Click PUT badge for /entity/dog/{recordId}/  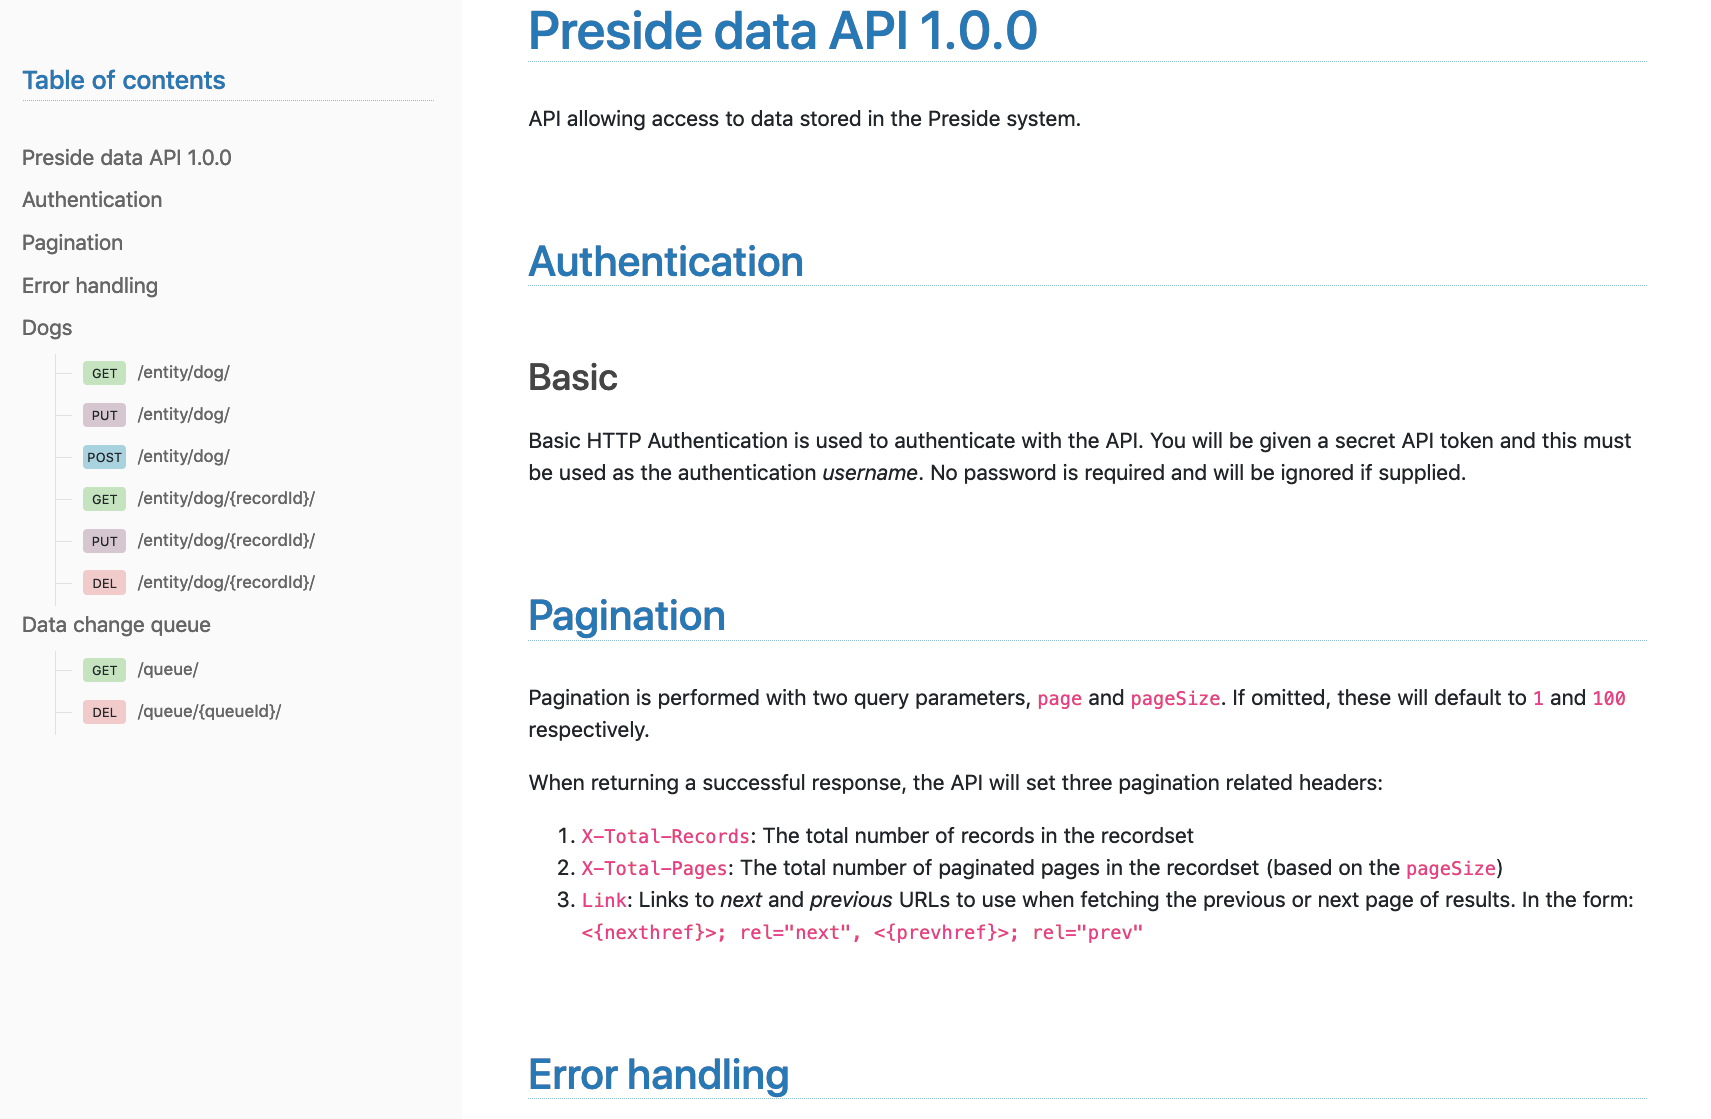click(104, 541)
